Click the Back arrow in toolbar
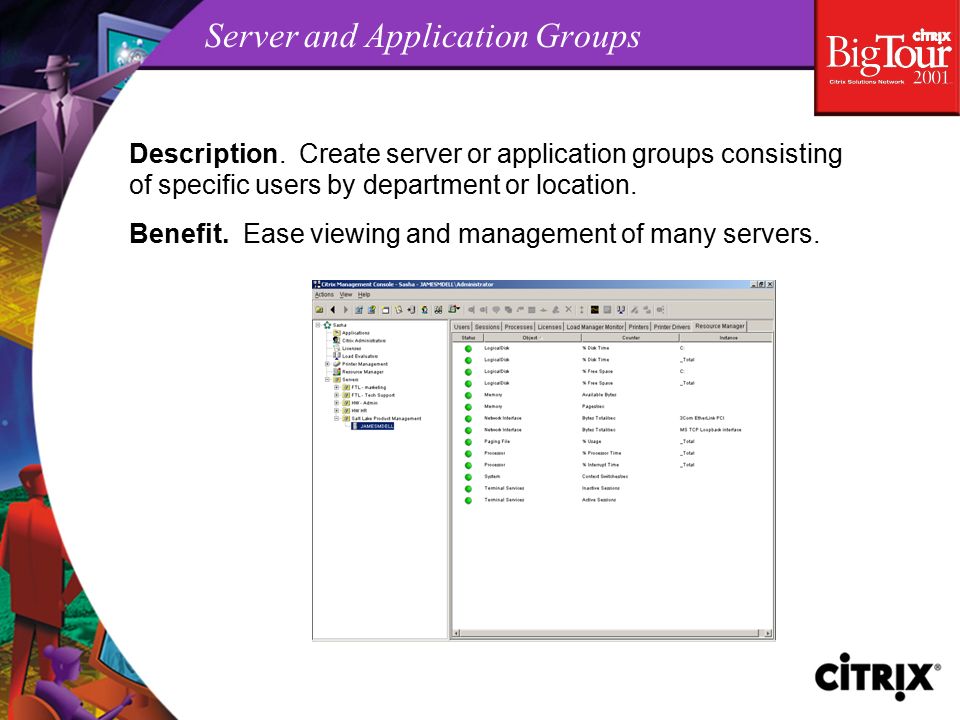The height and width of the screenshot is (720, 960). [x=332, y=310]
